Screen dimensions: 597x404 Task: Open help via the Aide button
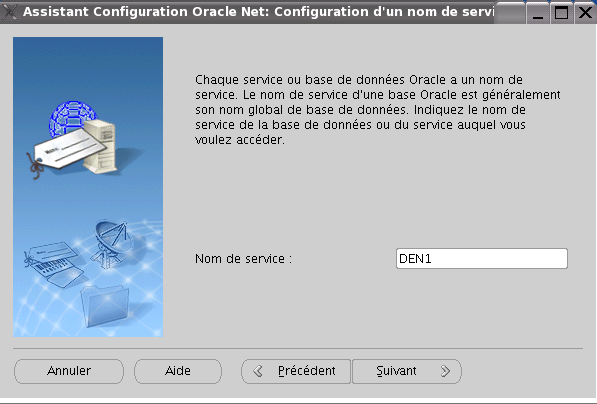pos(178,371)
